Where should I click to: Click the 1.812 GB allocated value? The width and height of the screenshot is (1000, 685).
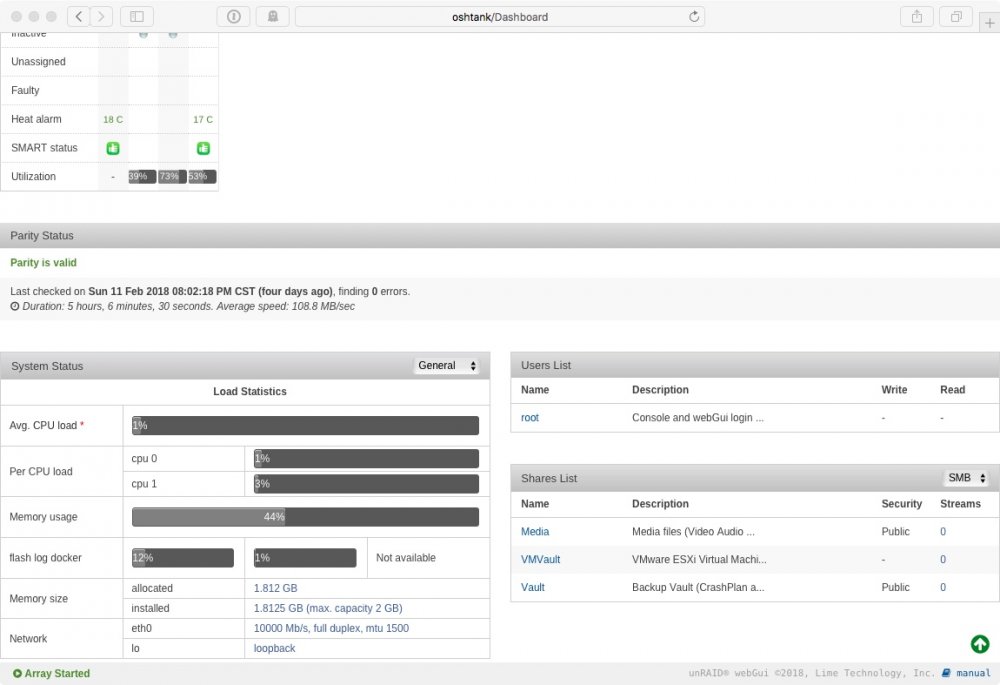pos(276,588)
